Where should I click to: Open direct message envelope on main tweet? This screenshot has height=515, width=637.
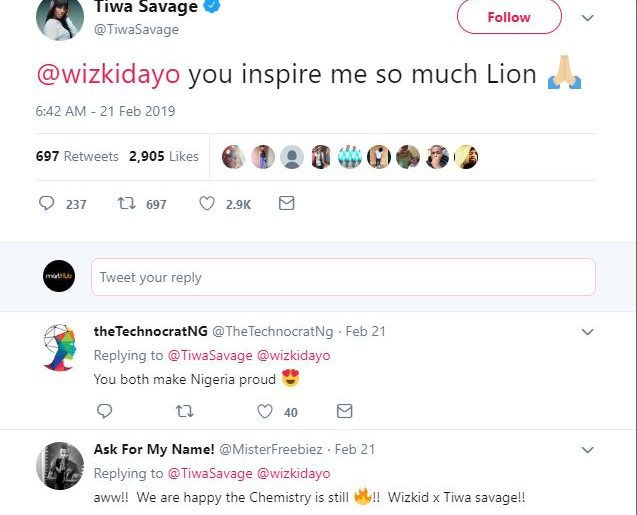click(x=286, y=203)
